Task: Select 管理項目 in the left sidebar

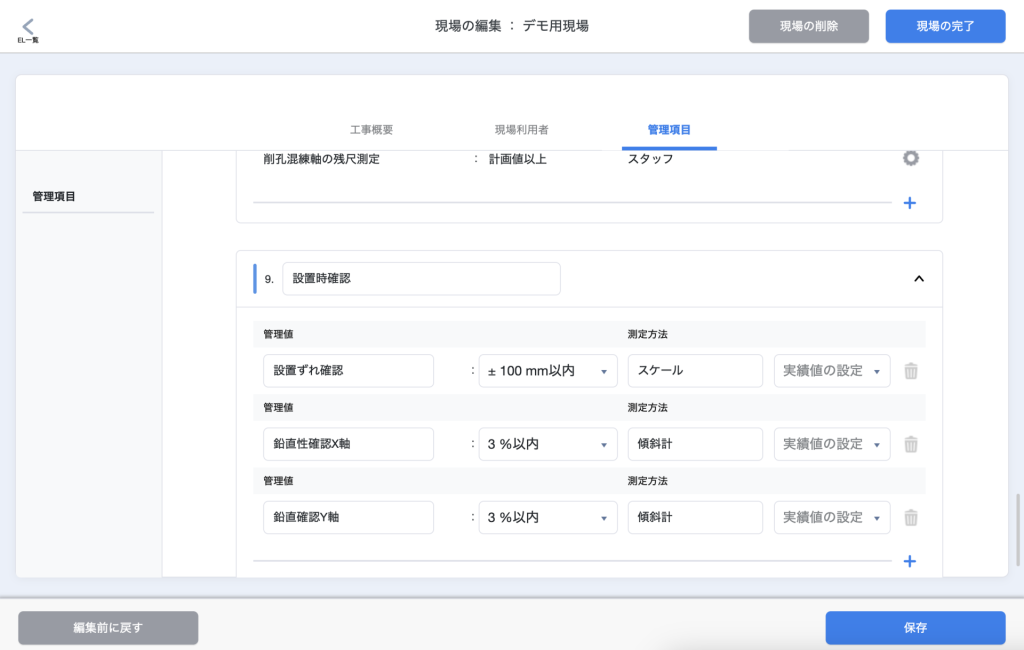Action: click(54, 196)
